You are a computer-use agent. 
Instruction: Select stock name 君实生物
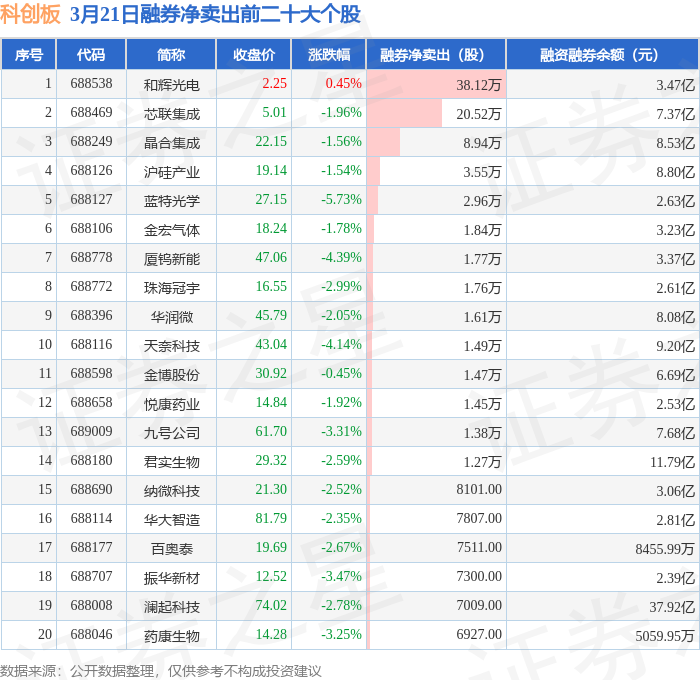(171, 462)
